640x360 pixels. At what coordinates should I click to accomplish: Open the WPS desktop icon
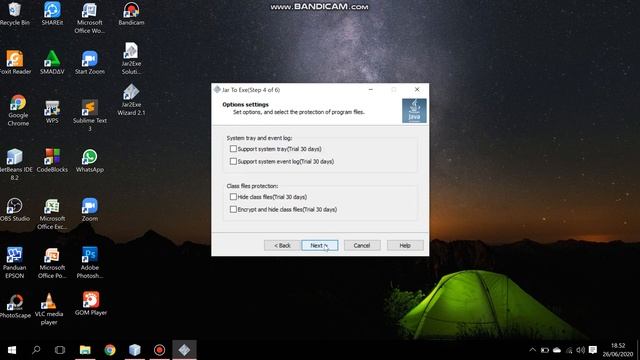(x=52, y=111)
